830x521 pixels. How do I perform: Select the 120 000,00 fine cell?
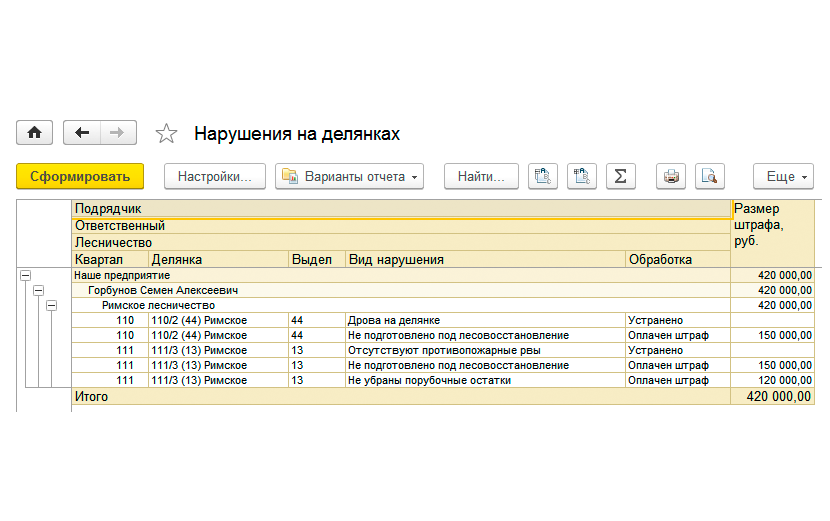click(x=773, y=380)
